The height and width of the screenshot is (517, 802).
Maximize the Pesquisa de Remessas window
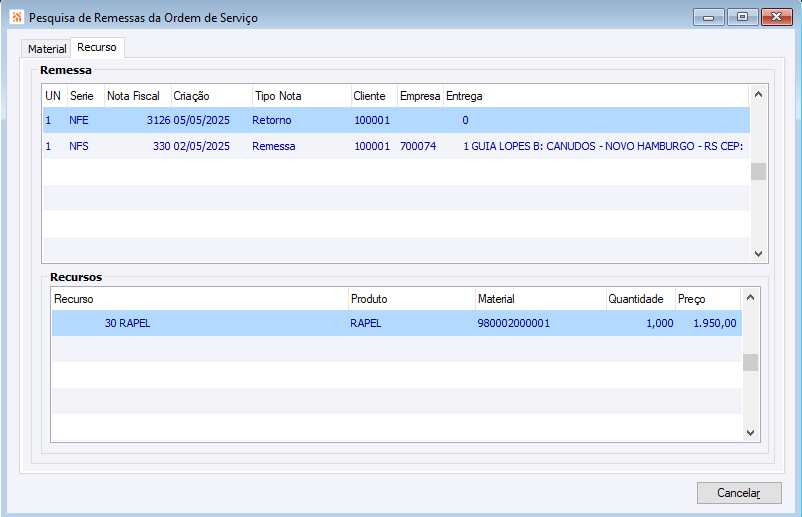pyautogui.click(x=742, y=16)
